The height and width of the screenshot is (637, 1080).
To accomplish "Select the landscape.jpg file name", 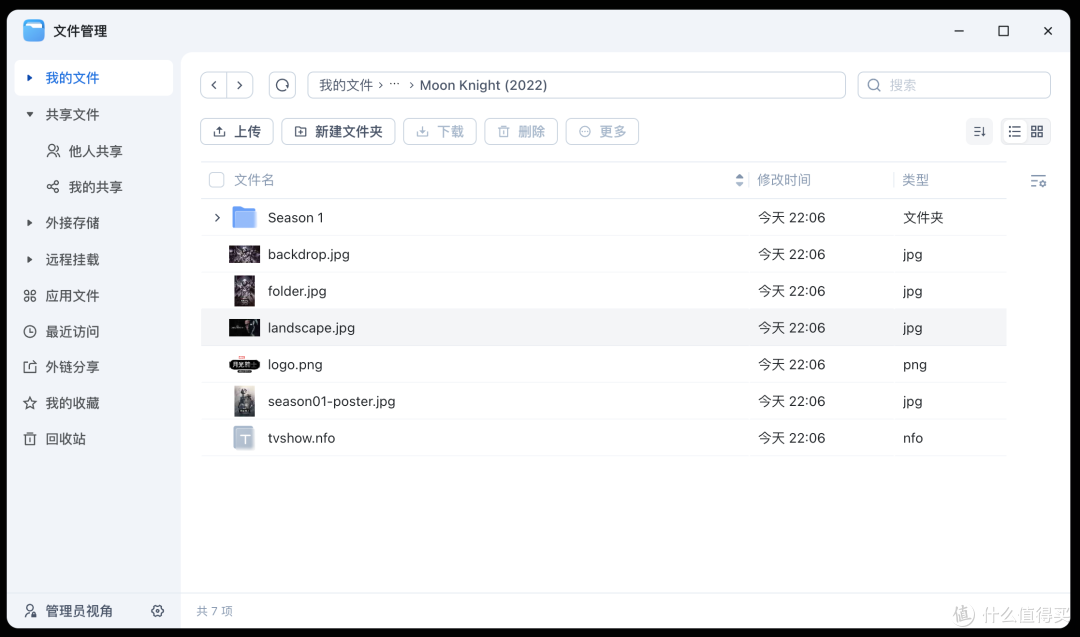I will (311, 328).
